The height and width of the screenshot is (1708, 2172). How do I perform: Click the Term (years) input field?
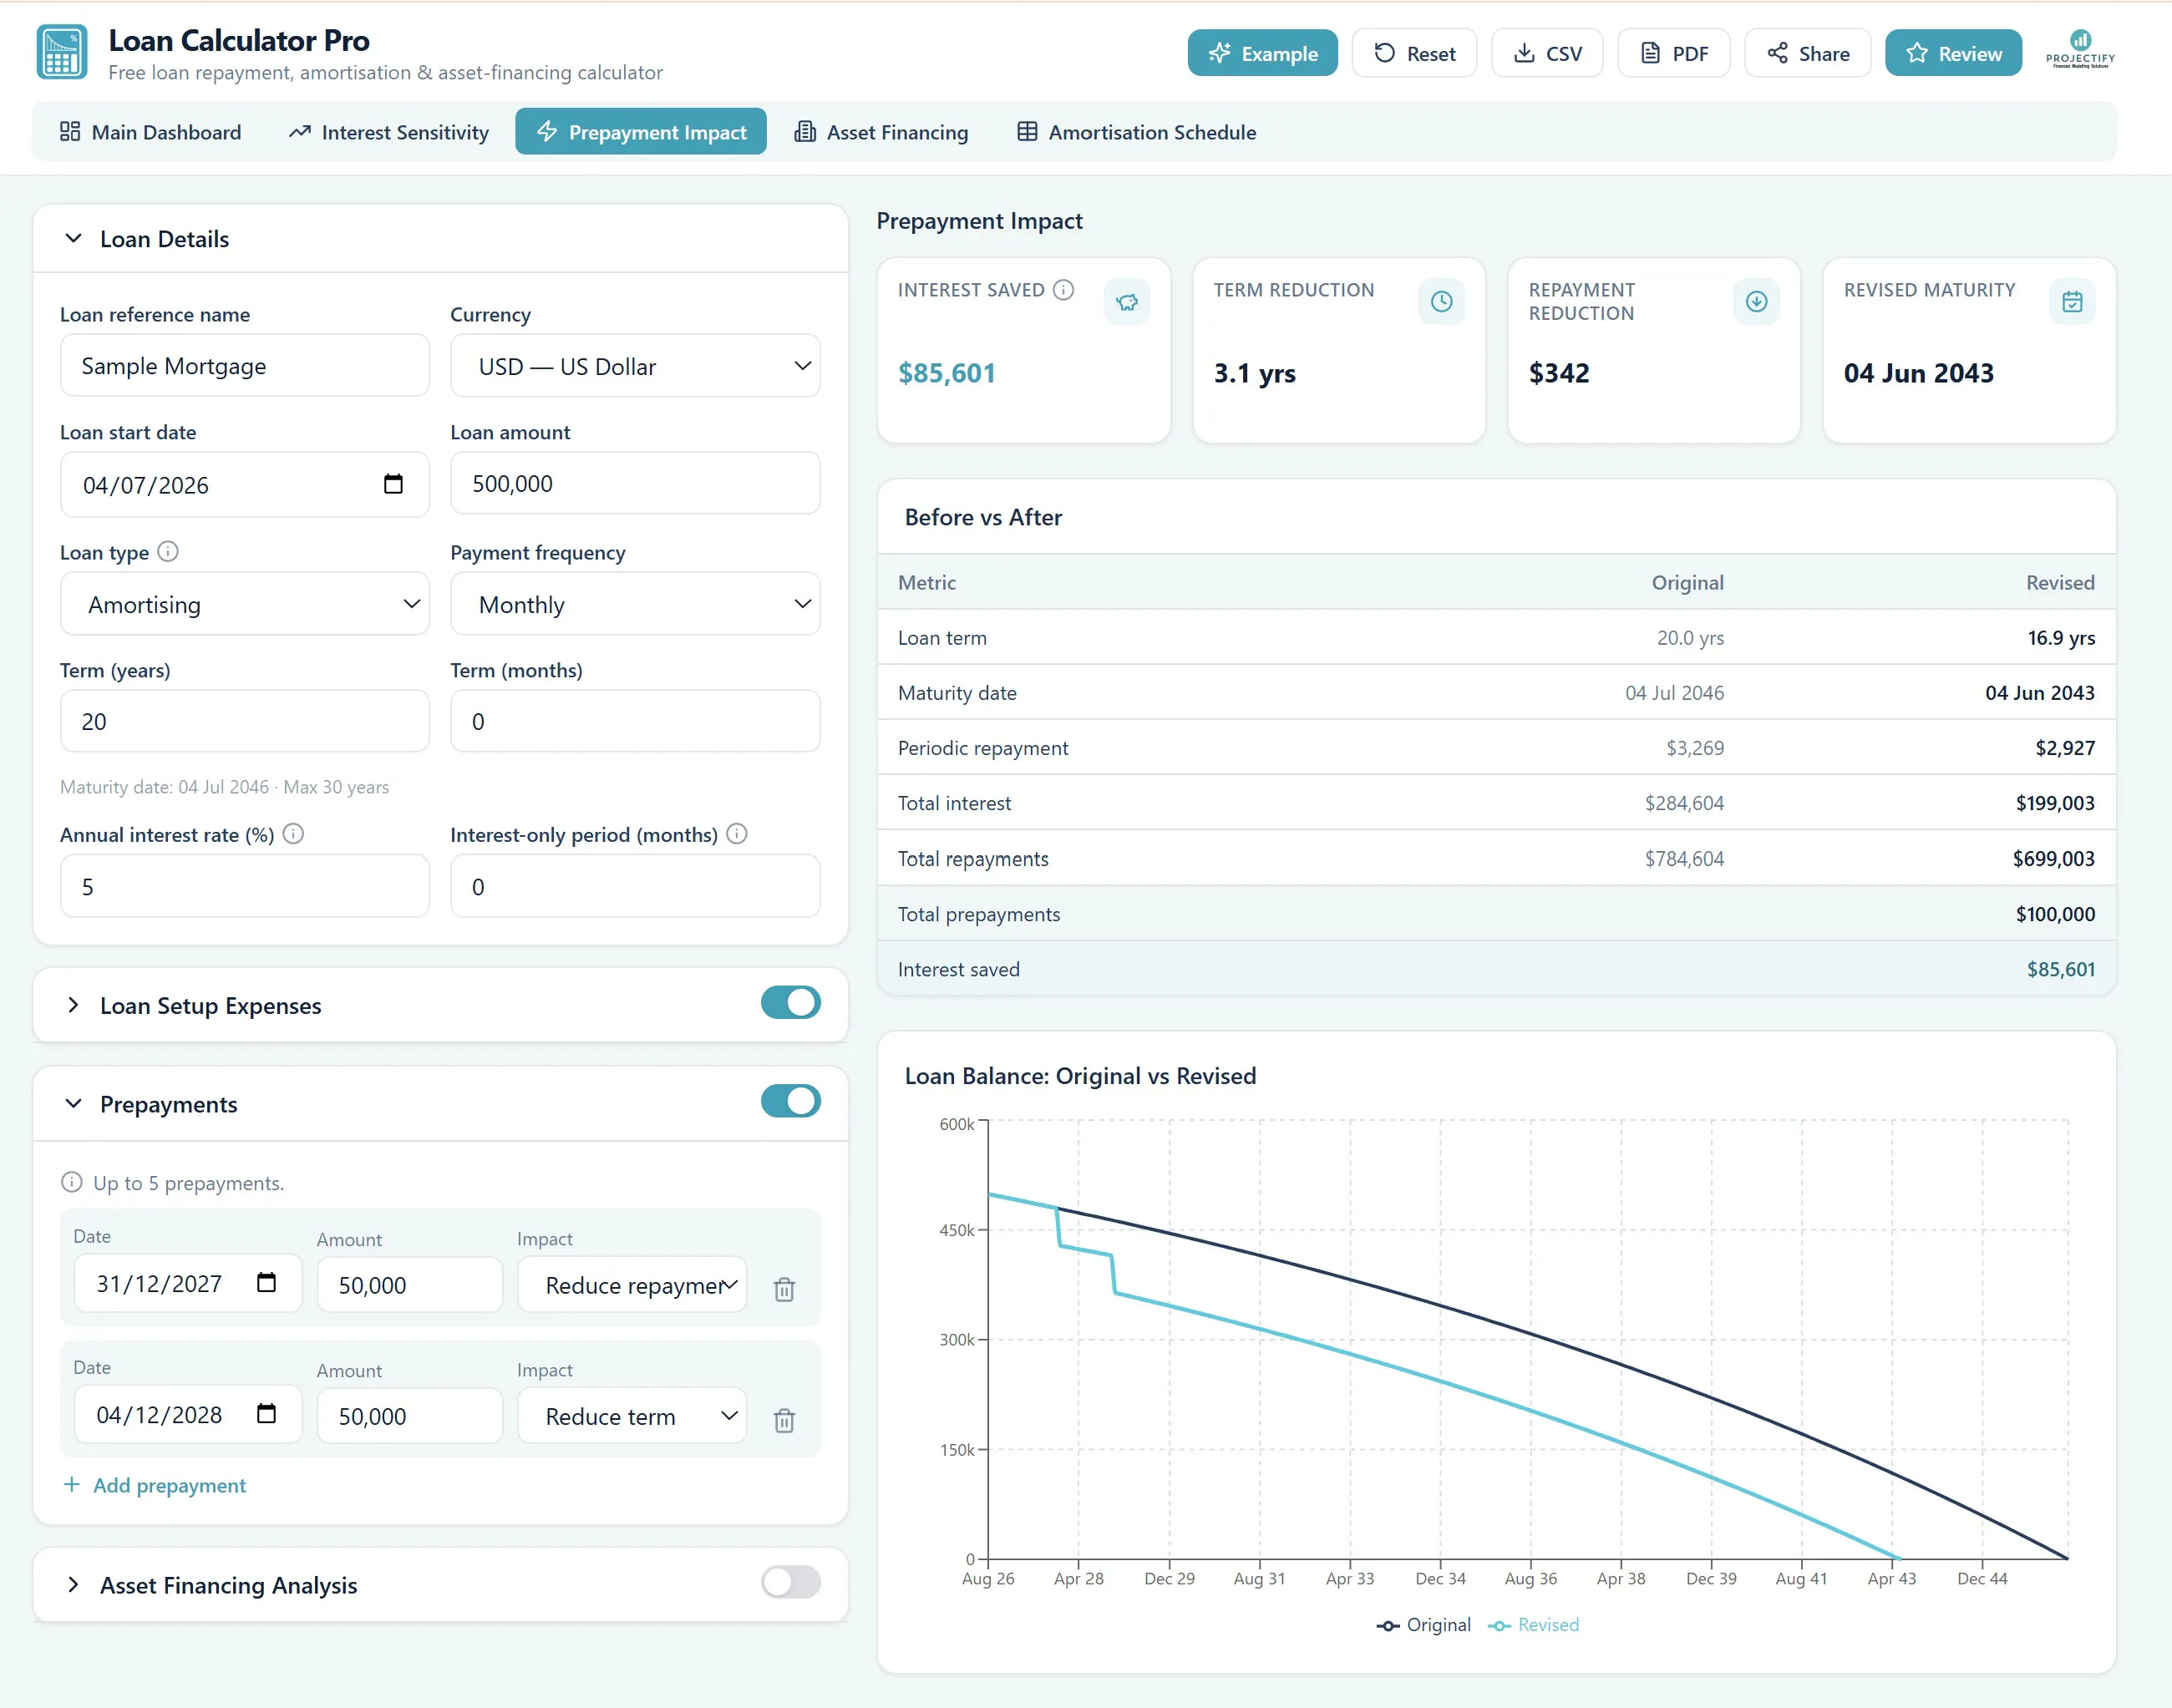(245, 721)
